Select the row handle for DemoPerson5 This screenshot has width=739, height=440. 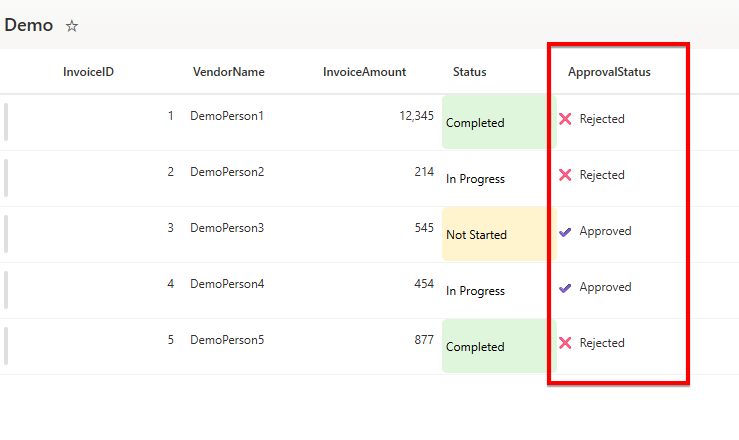(x=7, y=346)
